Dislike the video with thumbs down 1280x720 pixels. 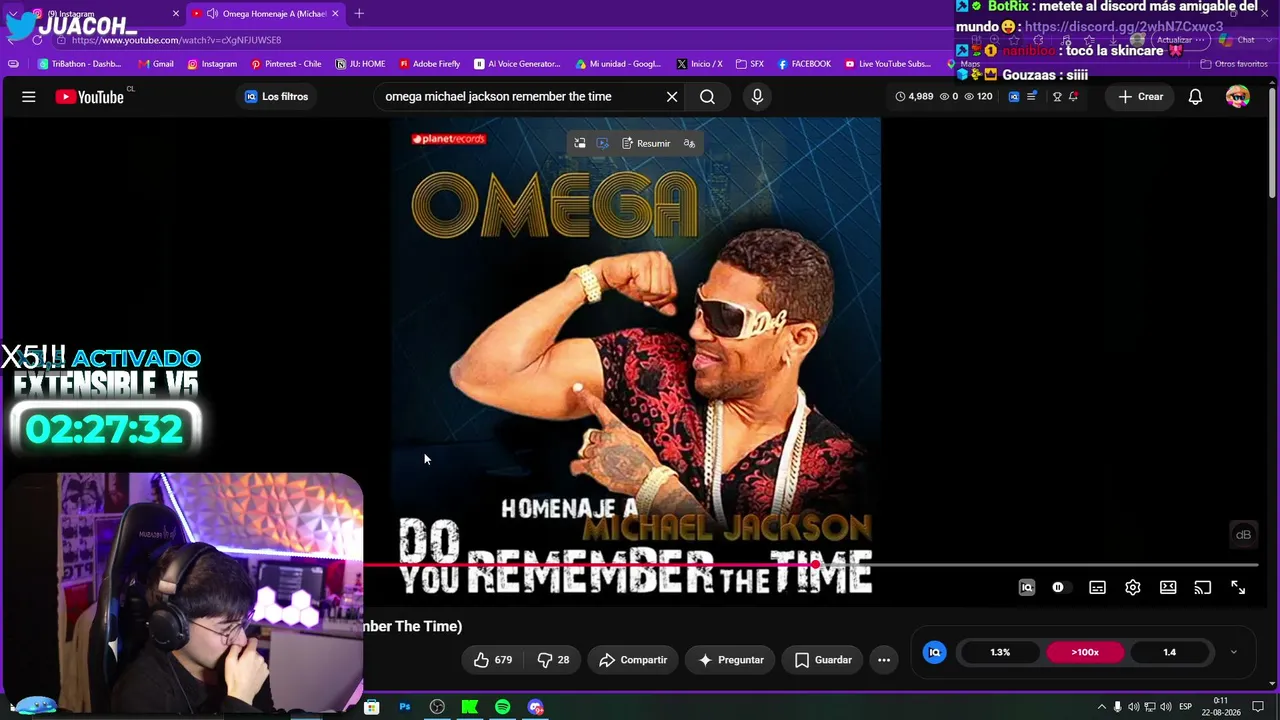[x=554, y=660]
